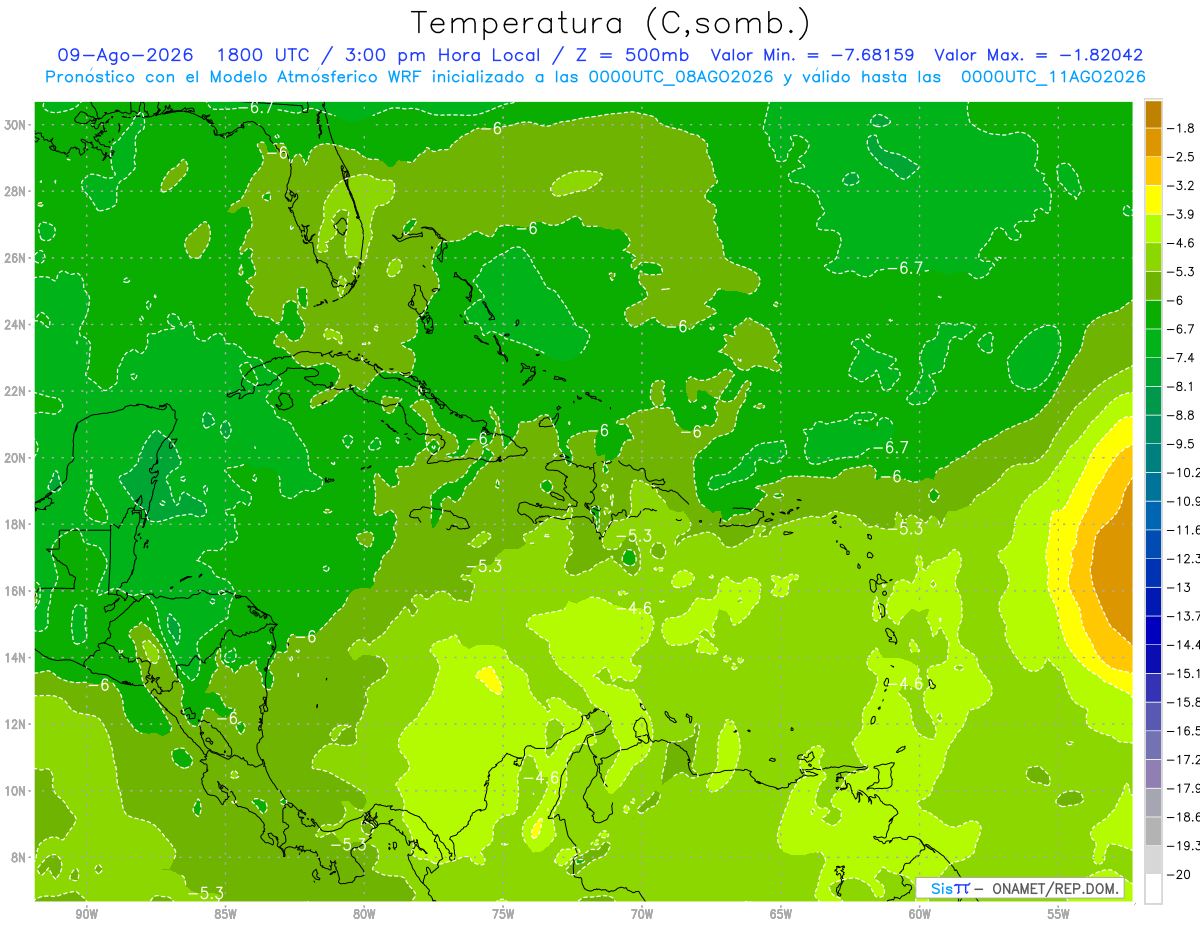Screen dimensions: 1200x927
Task: Click the -18.6 color scale label
Action: [1184, 817]
